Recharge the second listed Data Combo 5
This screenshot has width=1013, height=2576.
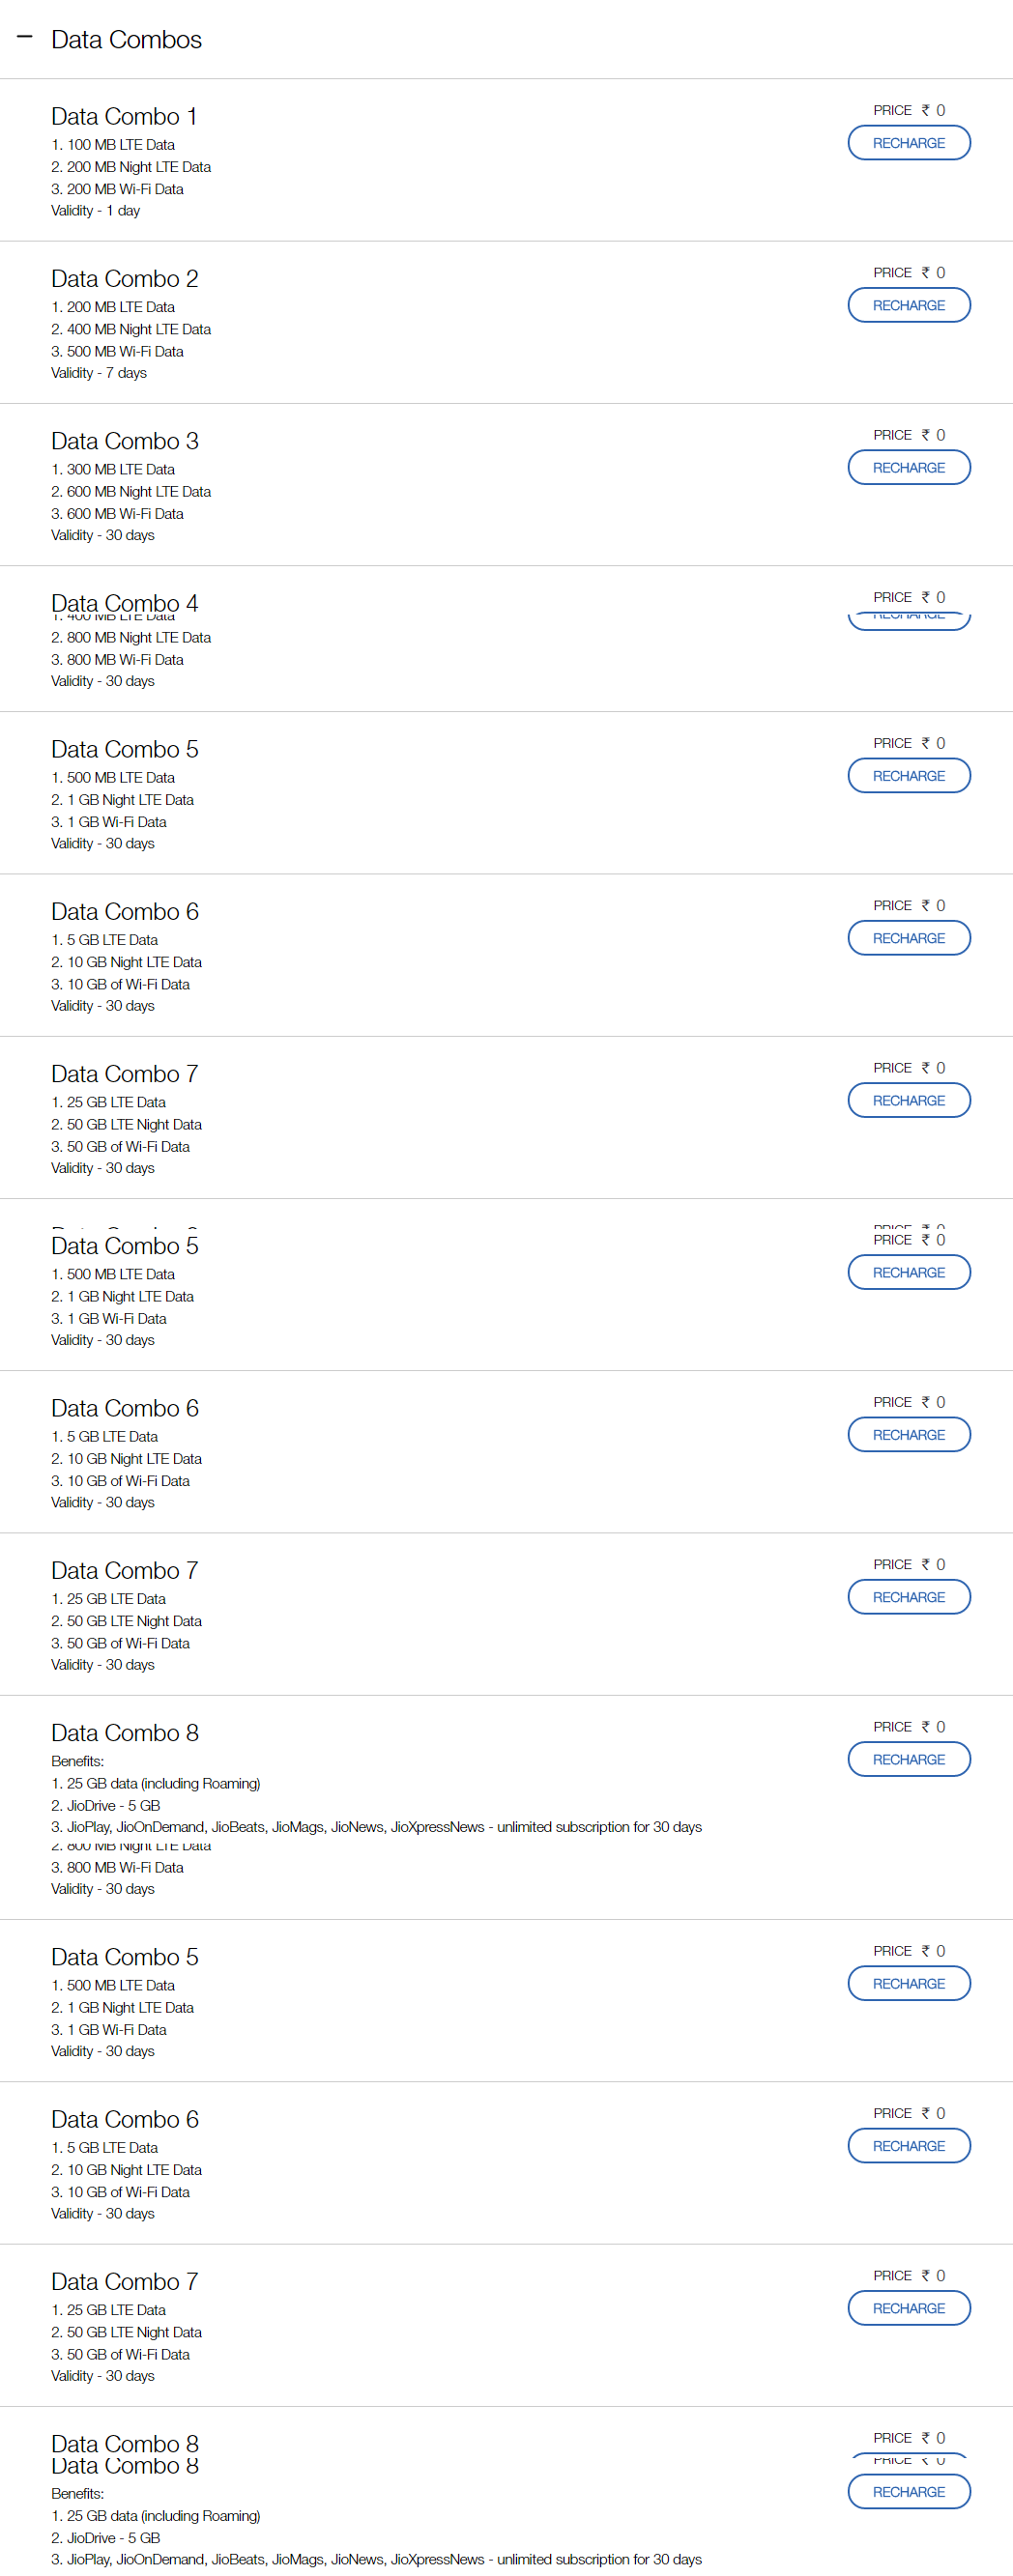pyautogui.click(x=908, y=1273)
